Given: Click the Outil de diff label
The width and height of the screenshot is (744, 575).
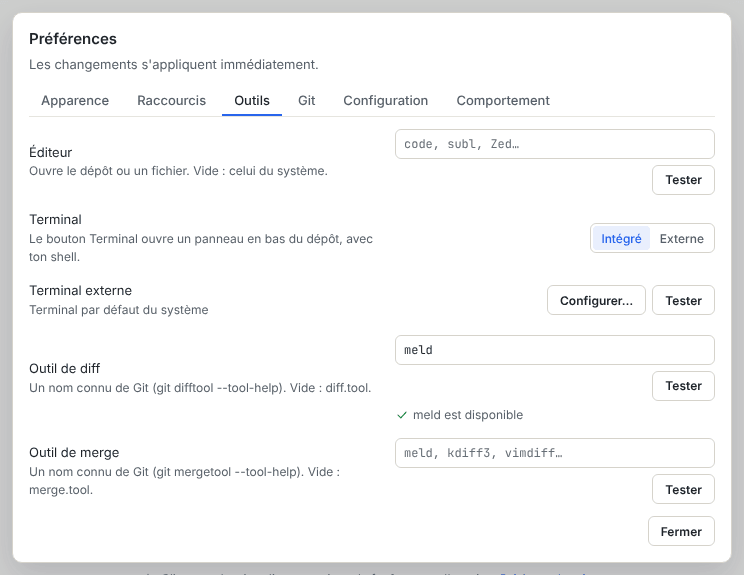Looking at the screenshot, I should 65,369.
